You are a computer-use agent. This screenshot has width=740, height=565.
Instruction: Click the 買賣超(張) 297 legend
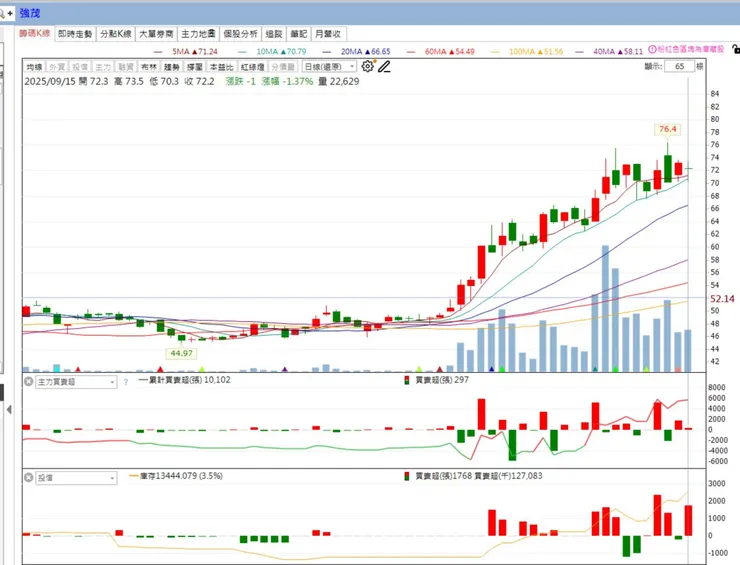[x=437, y=380]
